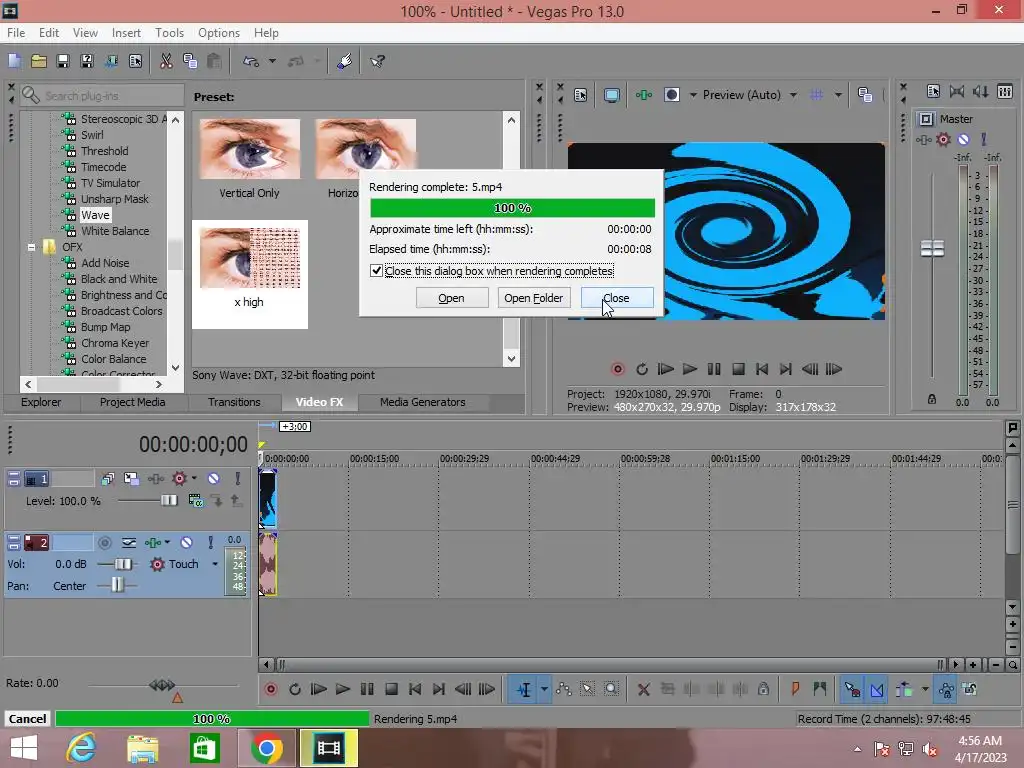1024x768 pixels.
Task: Switch to the Project Media tab
Action: point(133,402)
